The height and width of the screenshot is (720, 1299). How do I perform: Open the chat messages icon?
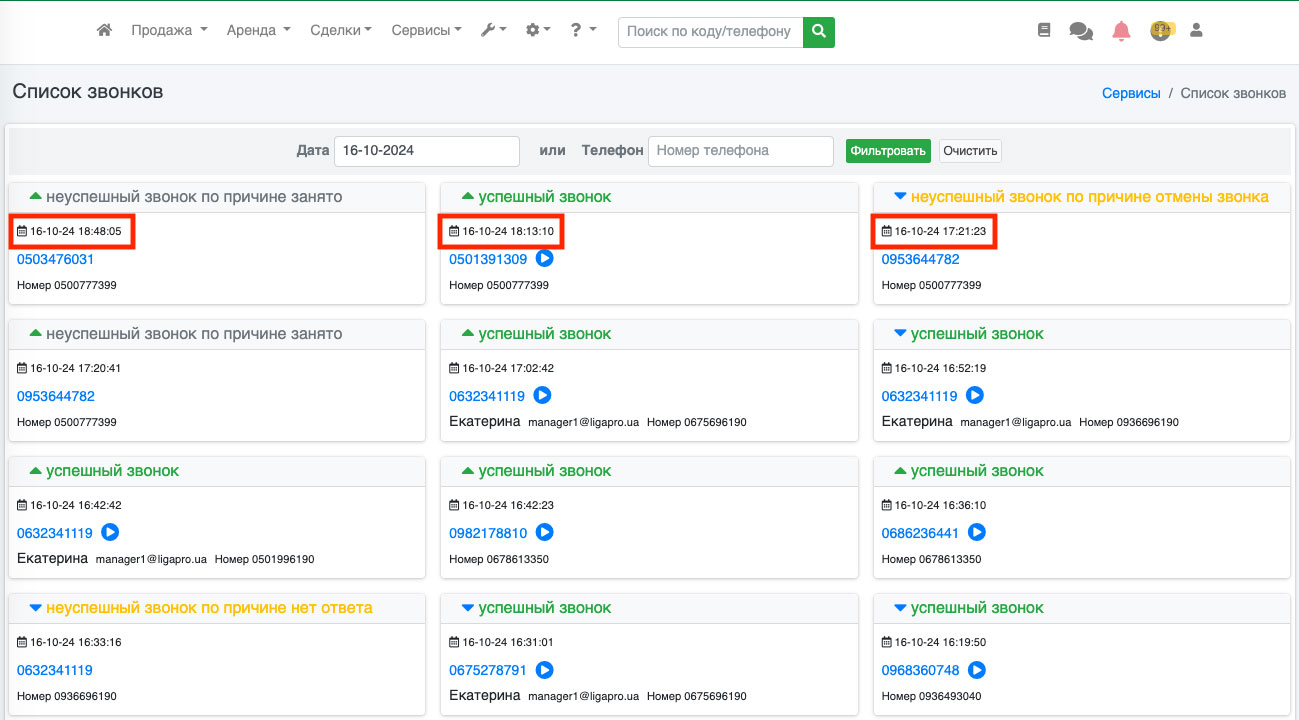[1081, 31]
